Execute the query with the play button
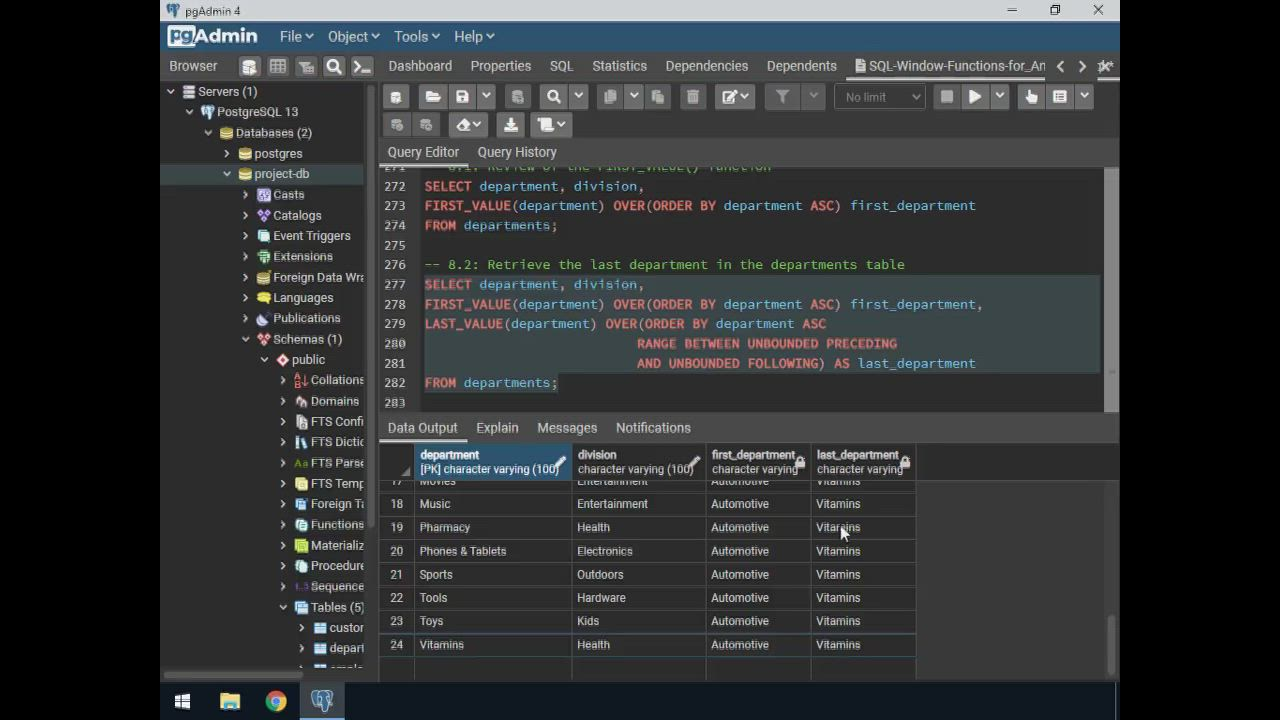The width and height of the screenshot is (1280, 720). 975,97
